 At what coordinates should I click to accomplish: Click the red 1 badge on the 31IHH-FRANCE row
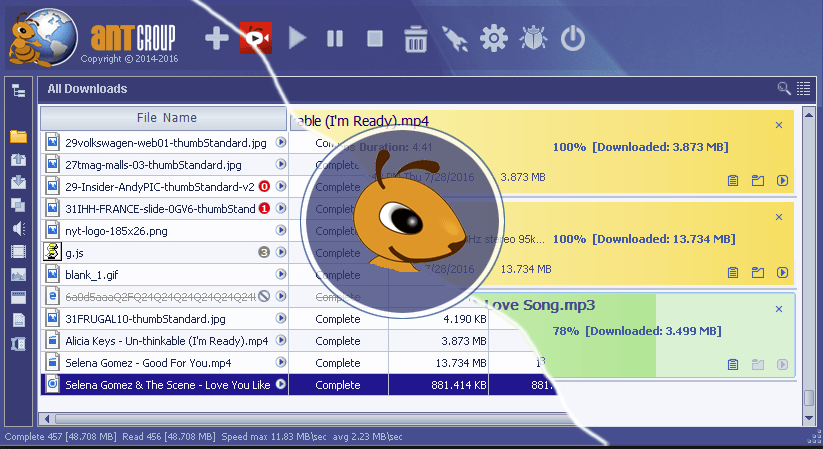pyautogui.click(x=265, y=208)
